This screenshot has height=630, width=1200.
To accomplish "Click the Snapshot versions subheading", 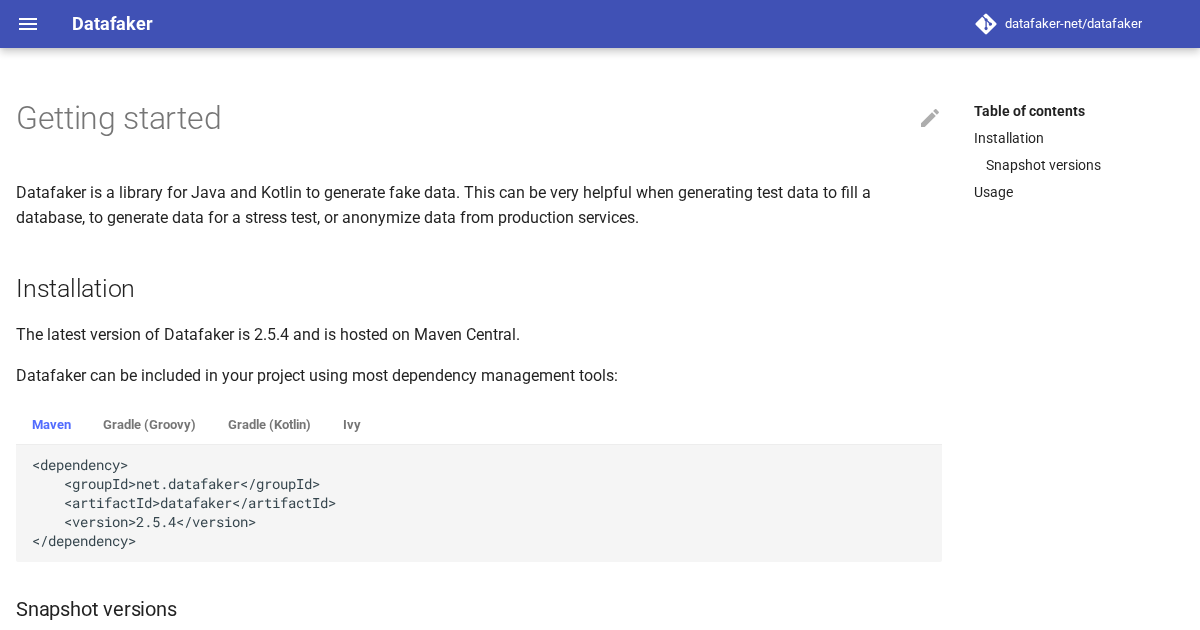I will 96,609.
